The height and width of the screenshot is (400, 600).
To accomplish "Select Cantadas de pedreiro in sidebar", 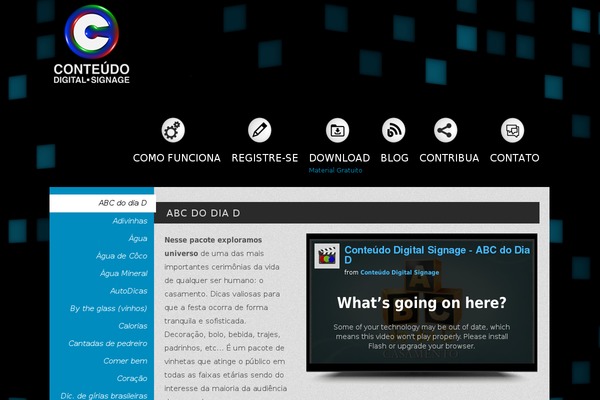I will click(108, 343).
